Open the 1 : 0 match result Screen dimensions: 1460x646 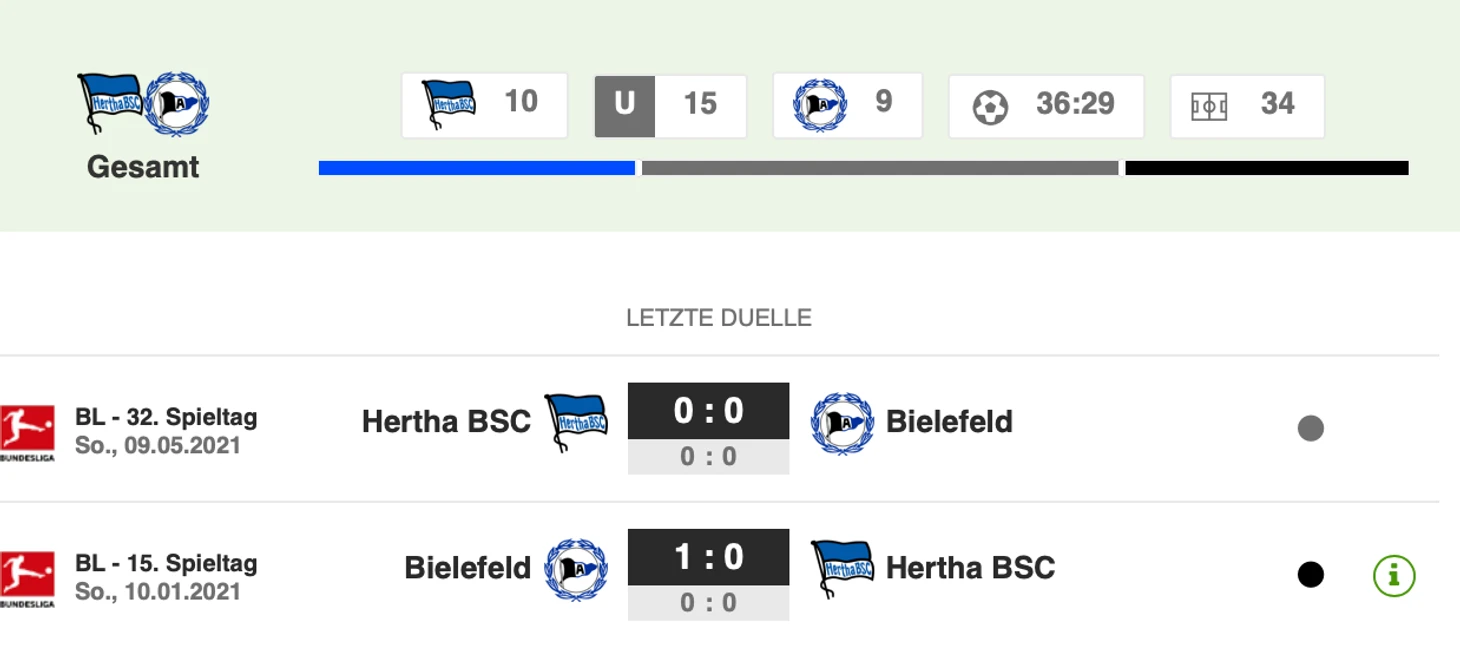(709, 574)
